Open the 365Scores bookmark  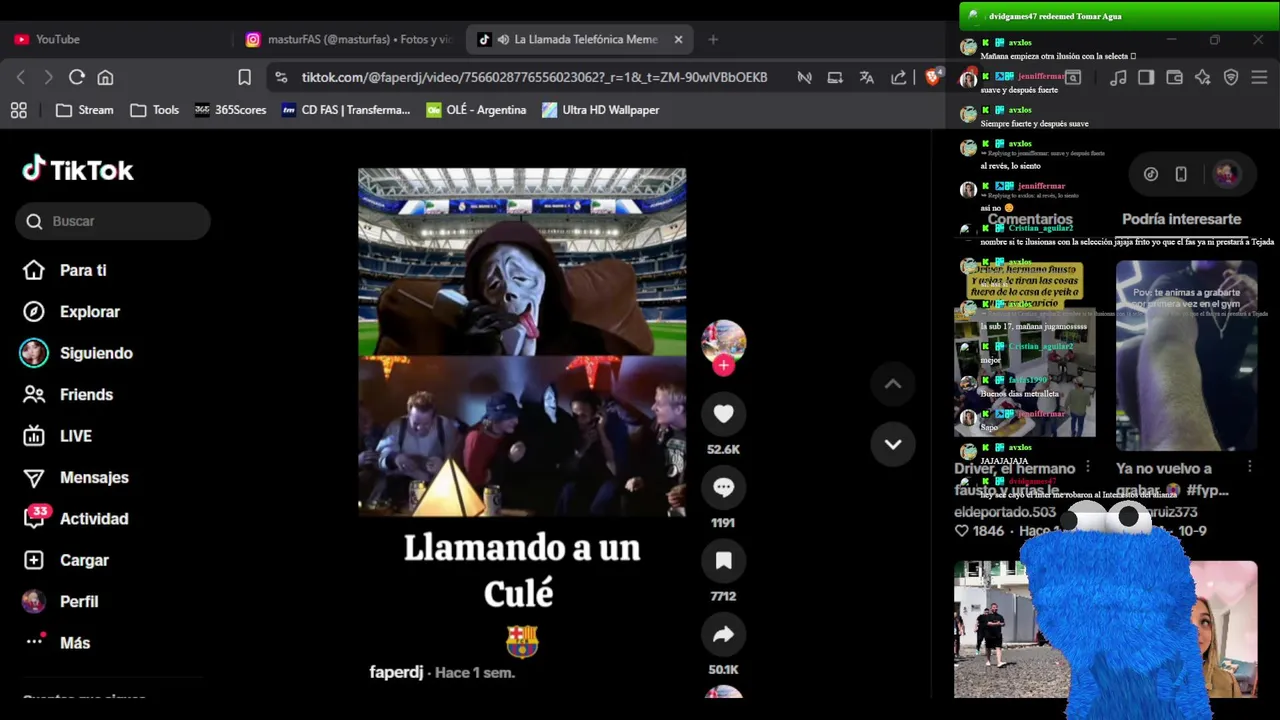click(x=230, y=110)
